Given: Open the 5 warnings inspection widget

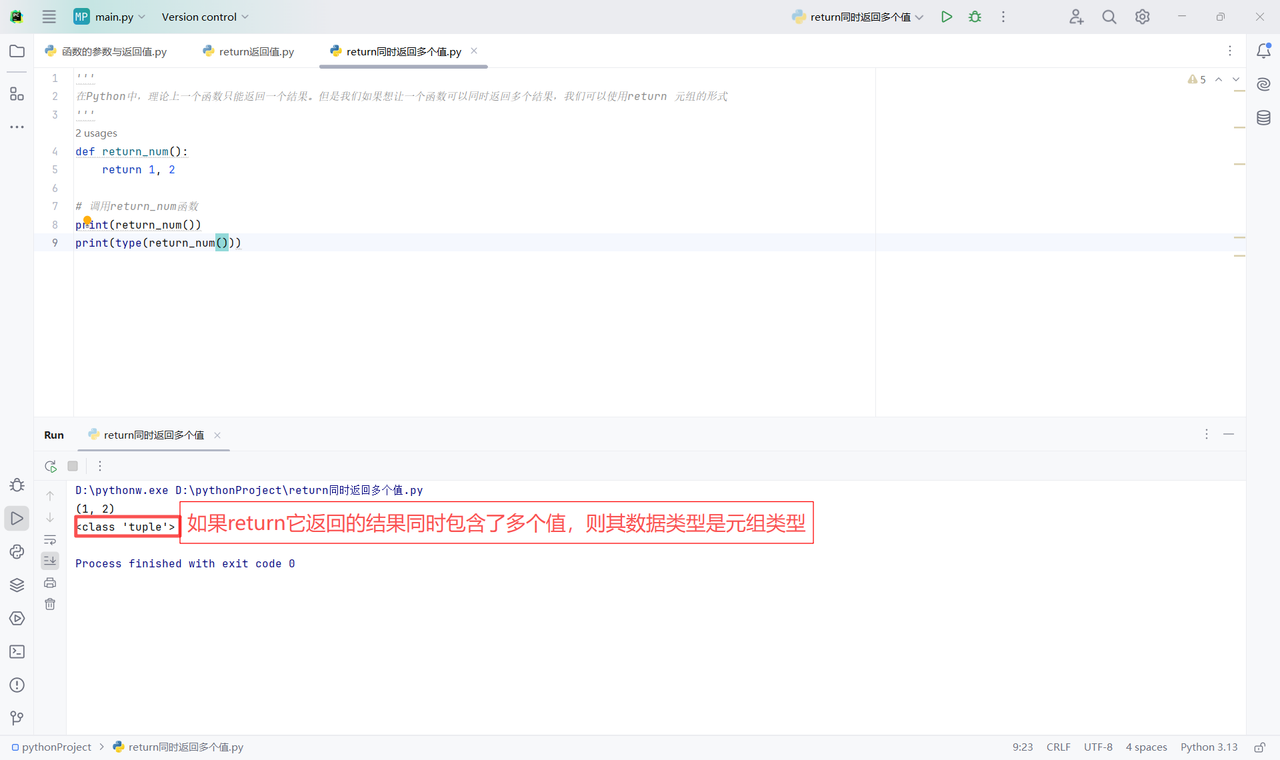Looking at the screenshot, I should pos(1197,79).
